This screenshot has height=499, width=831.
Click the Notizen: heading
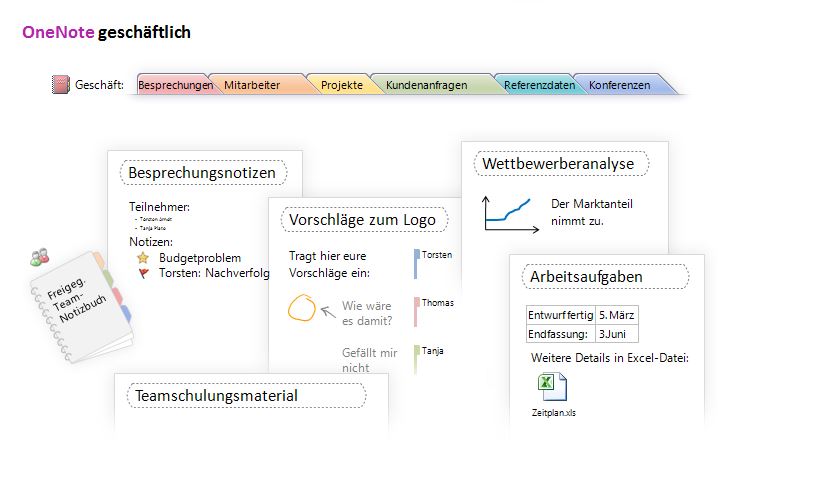point(151,242)
